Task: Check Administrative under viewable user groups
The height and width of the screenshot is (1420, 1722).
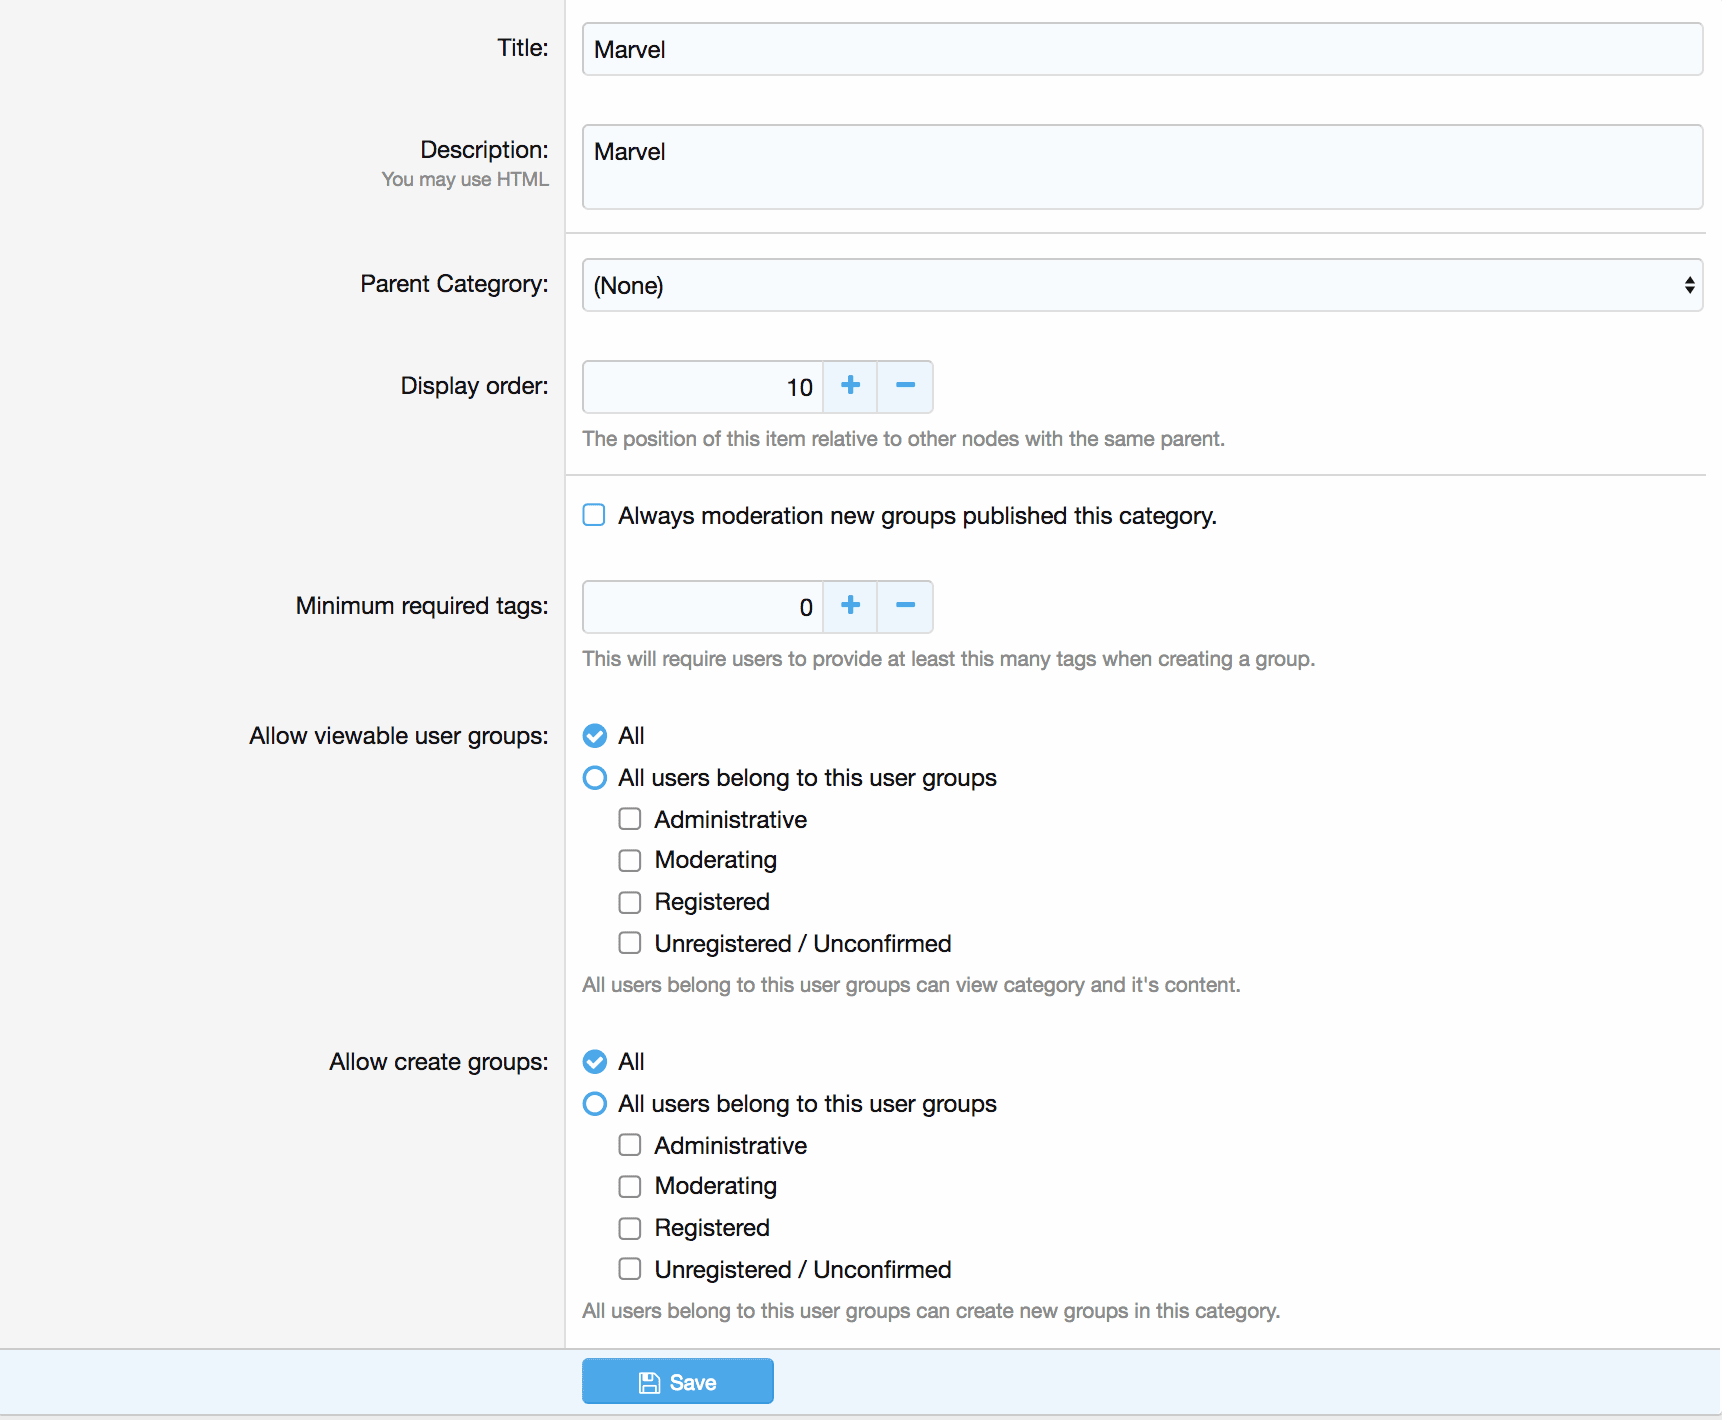Action: point(630,819)
